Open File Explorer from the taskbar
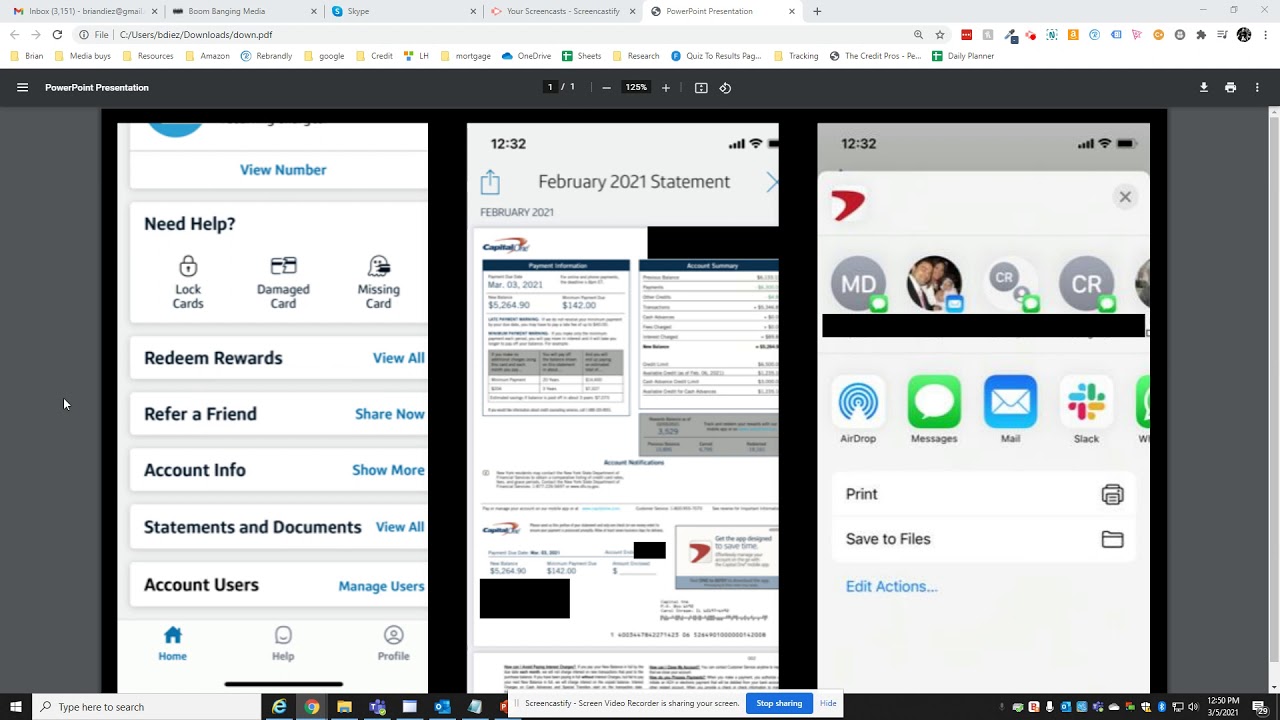This screenshot has height=720, width=1280. point(344,707)
